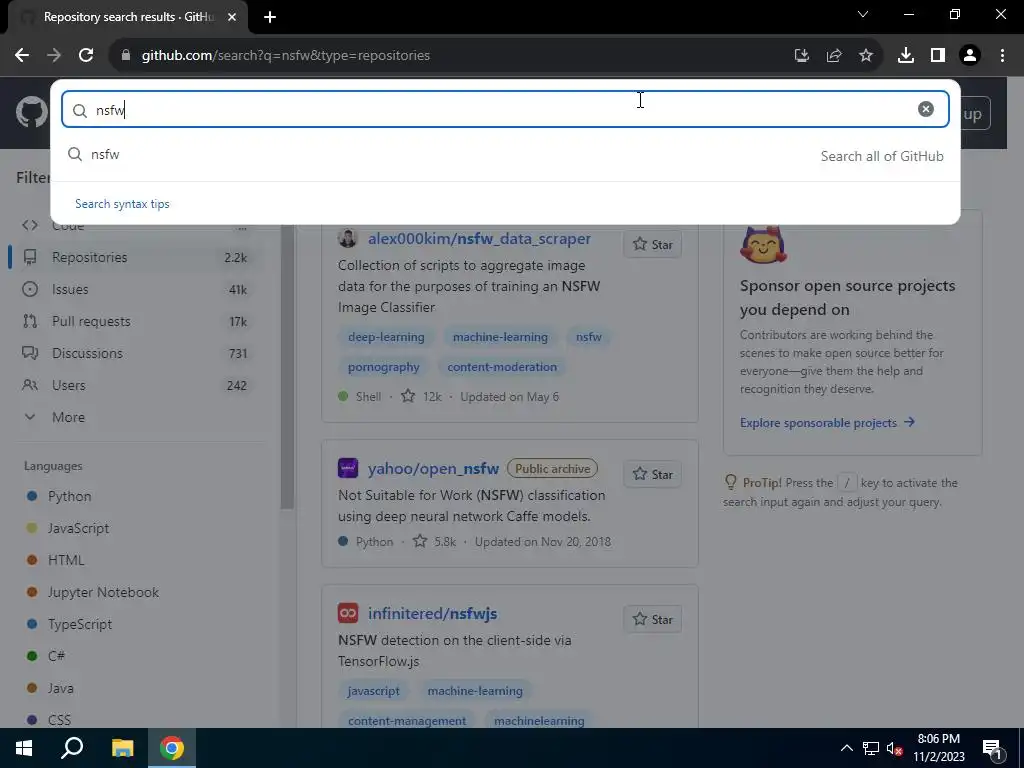Click the browser address bar URL
This screenshot has width=1024, height=768.
coord(285,56)
